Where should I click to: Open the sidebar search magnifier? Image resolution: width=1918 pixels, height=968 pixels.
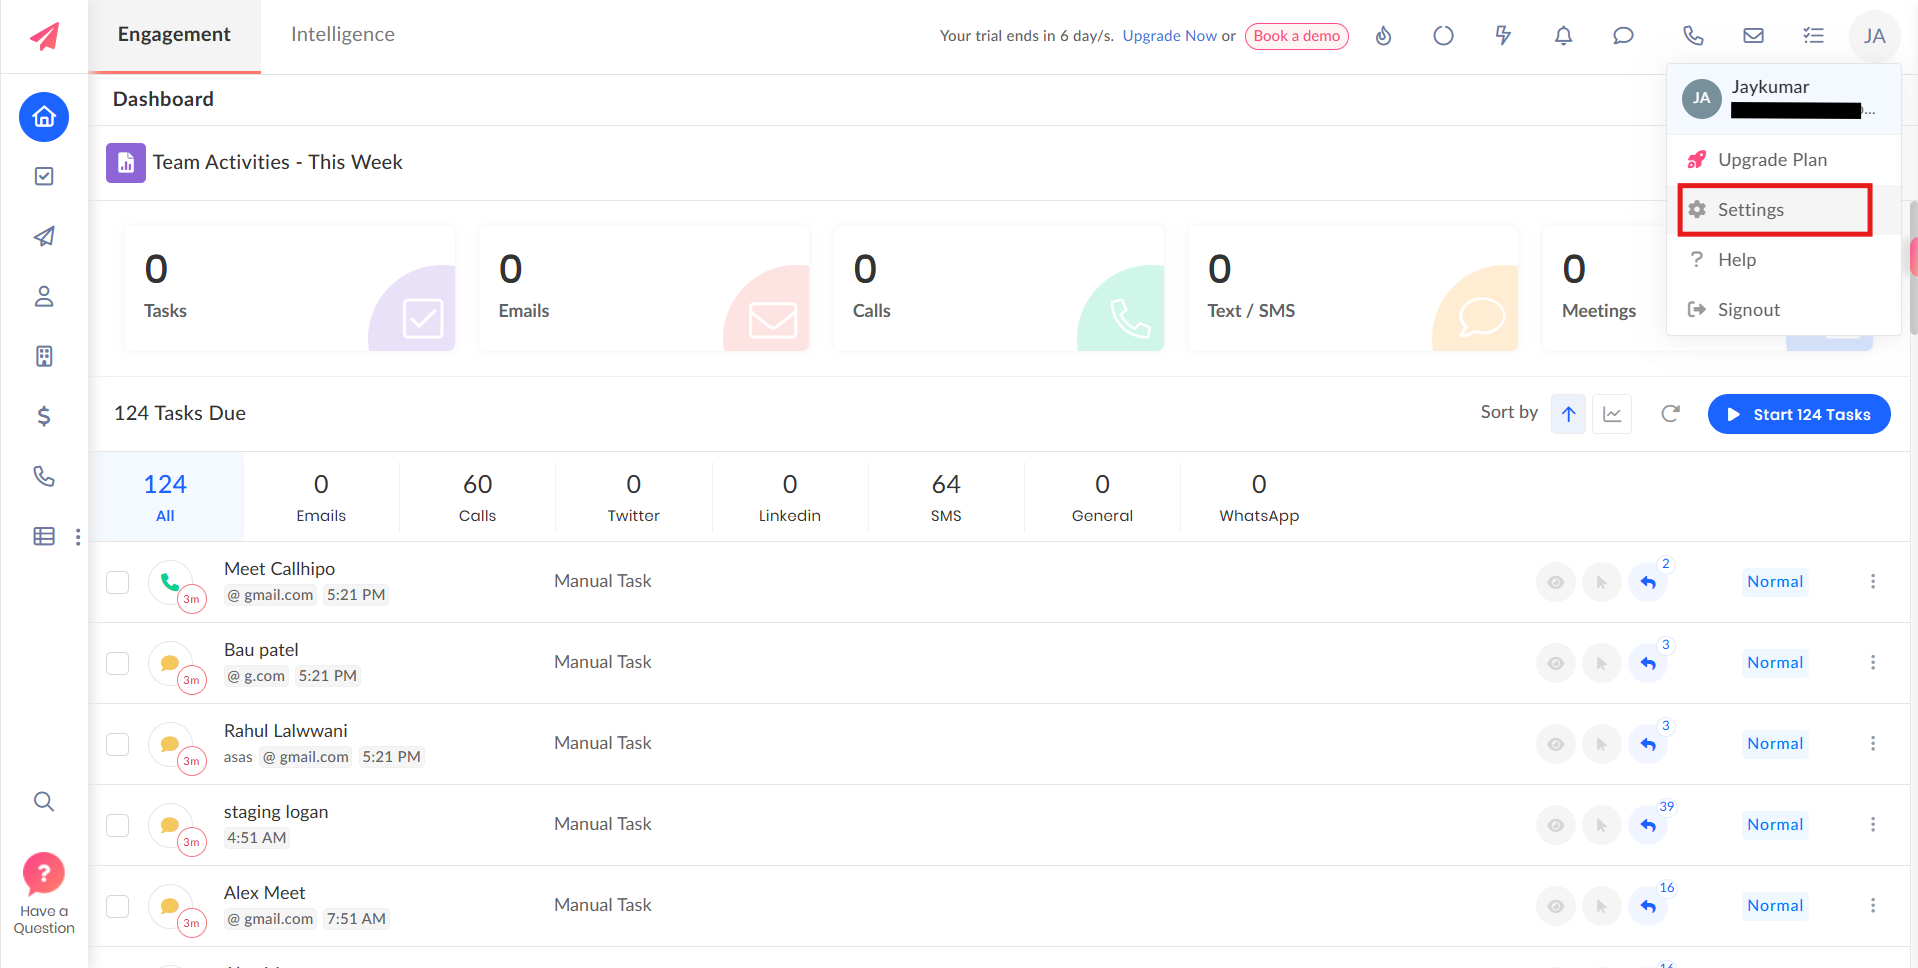point(44,801)
